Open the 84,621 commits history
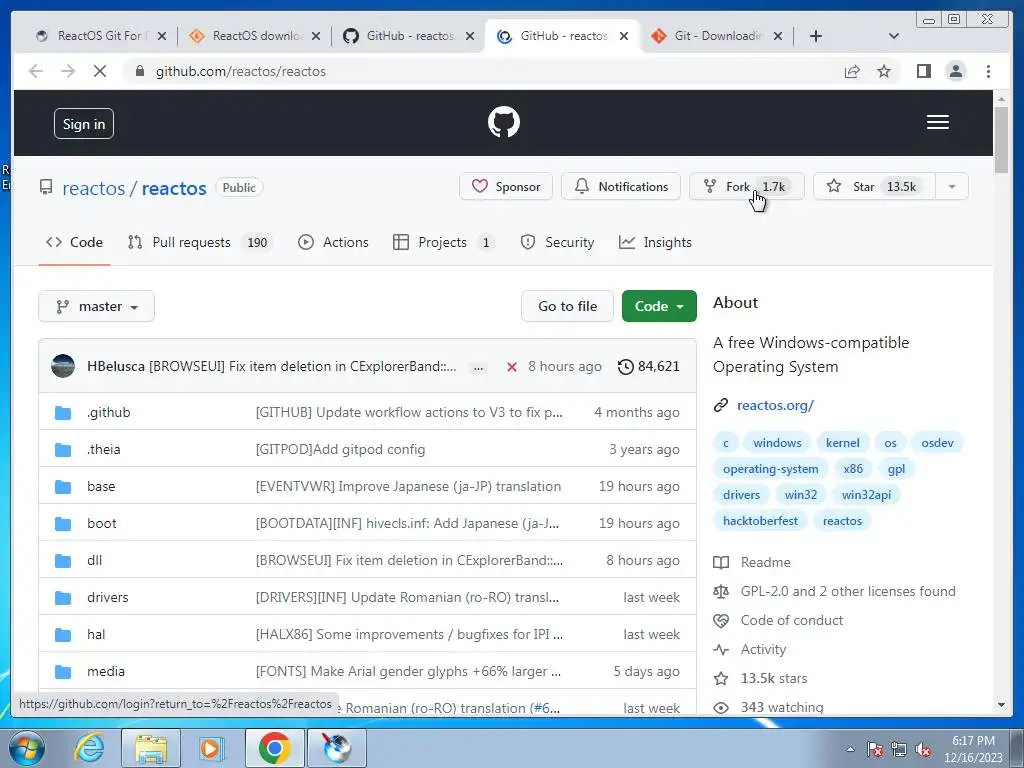The image size is (1024, 768). (648, 366)
